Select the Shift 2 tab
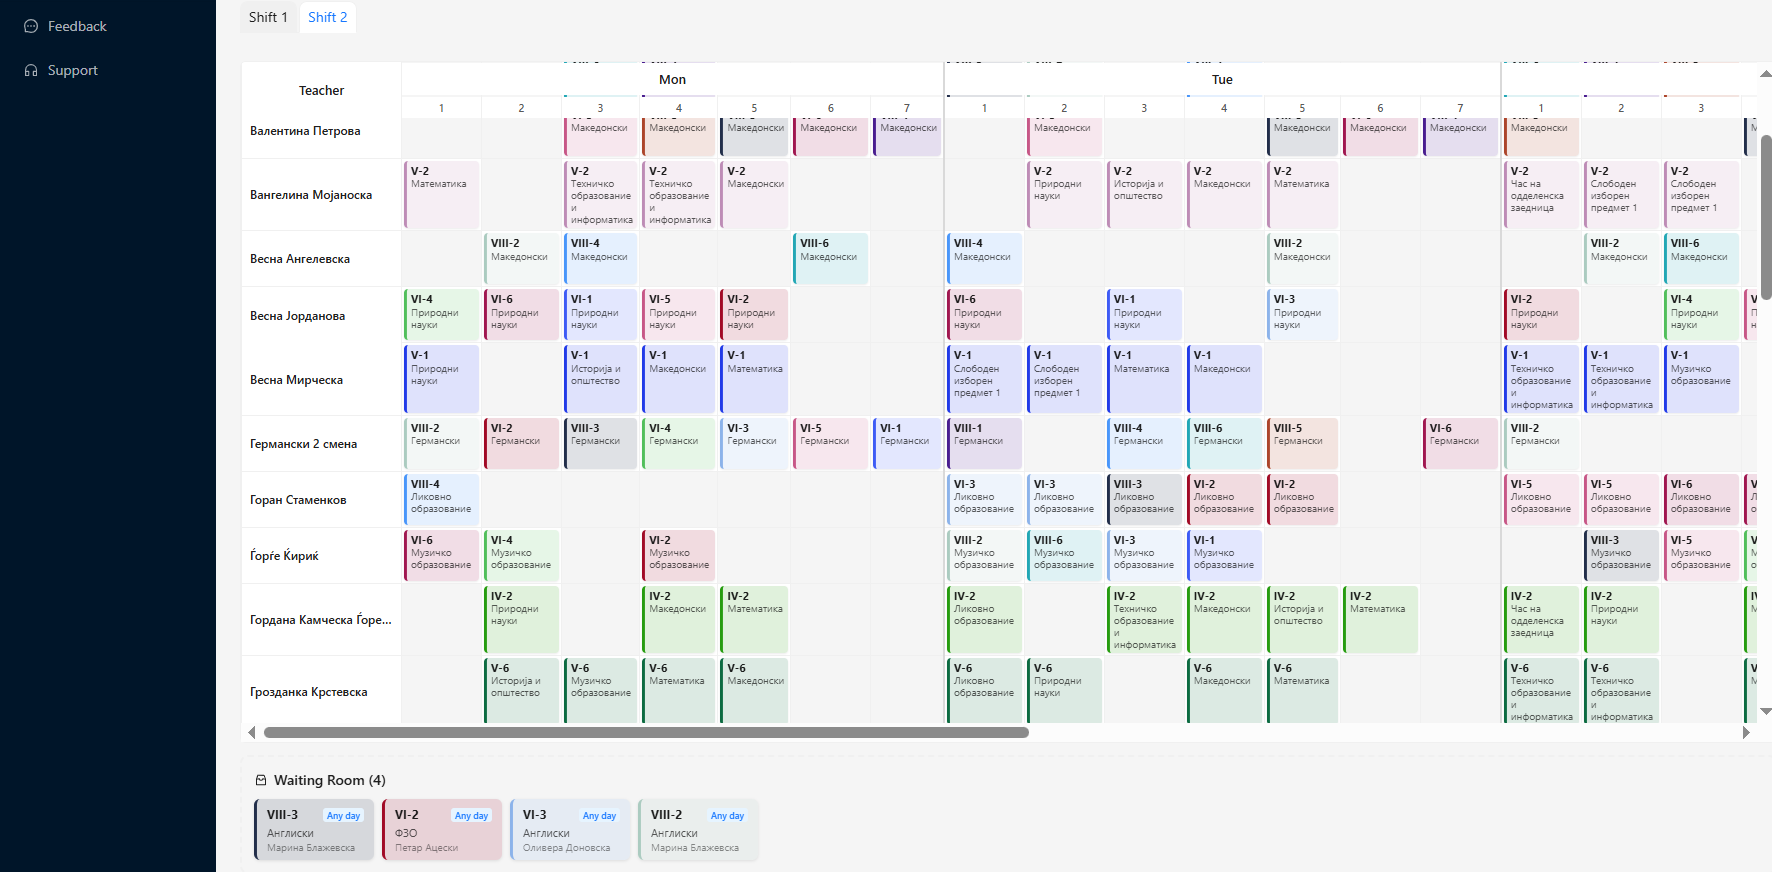The image size is (1772, 872). click(328, 17)
